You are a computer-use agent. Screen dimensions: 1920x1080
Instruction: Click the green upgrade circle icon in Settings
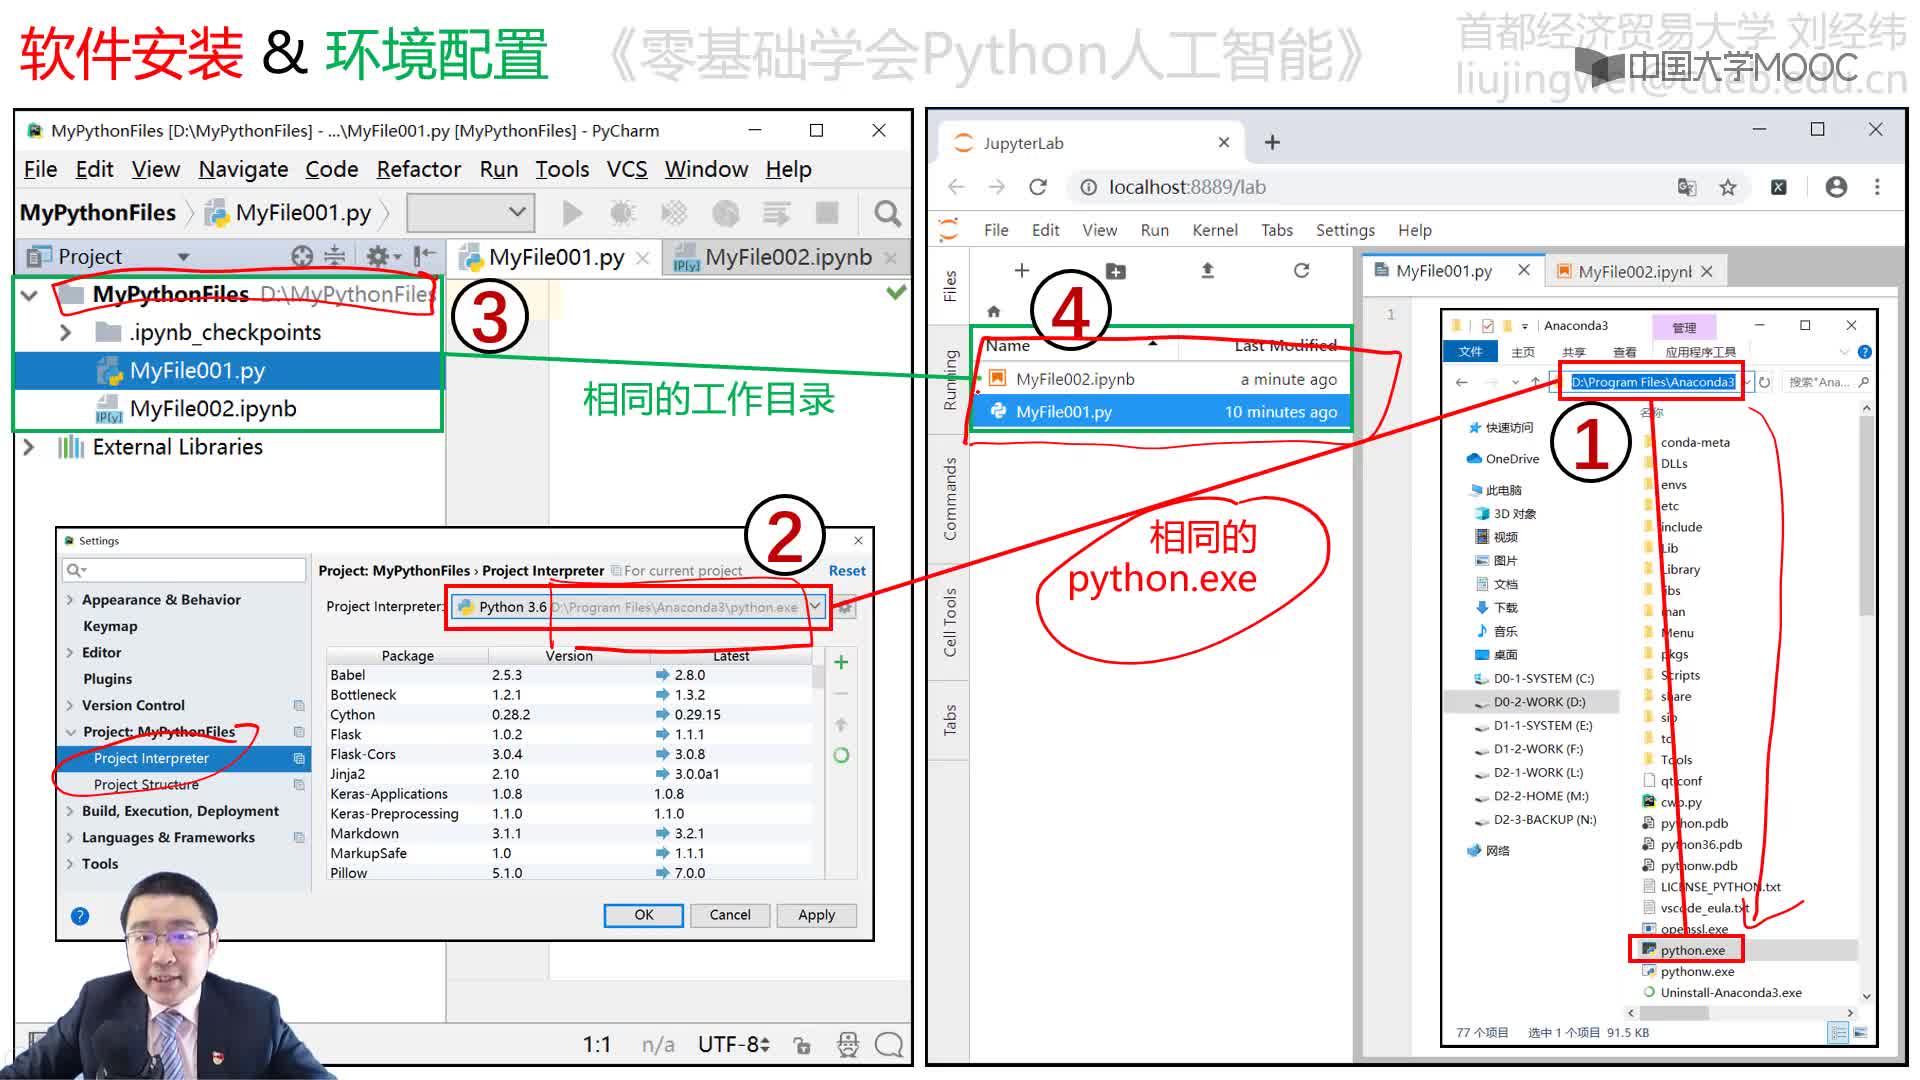[841, 755]
